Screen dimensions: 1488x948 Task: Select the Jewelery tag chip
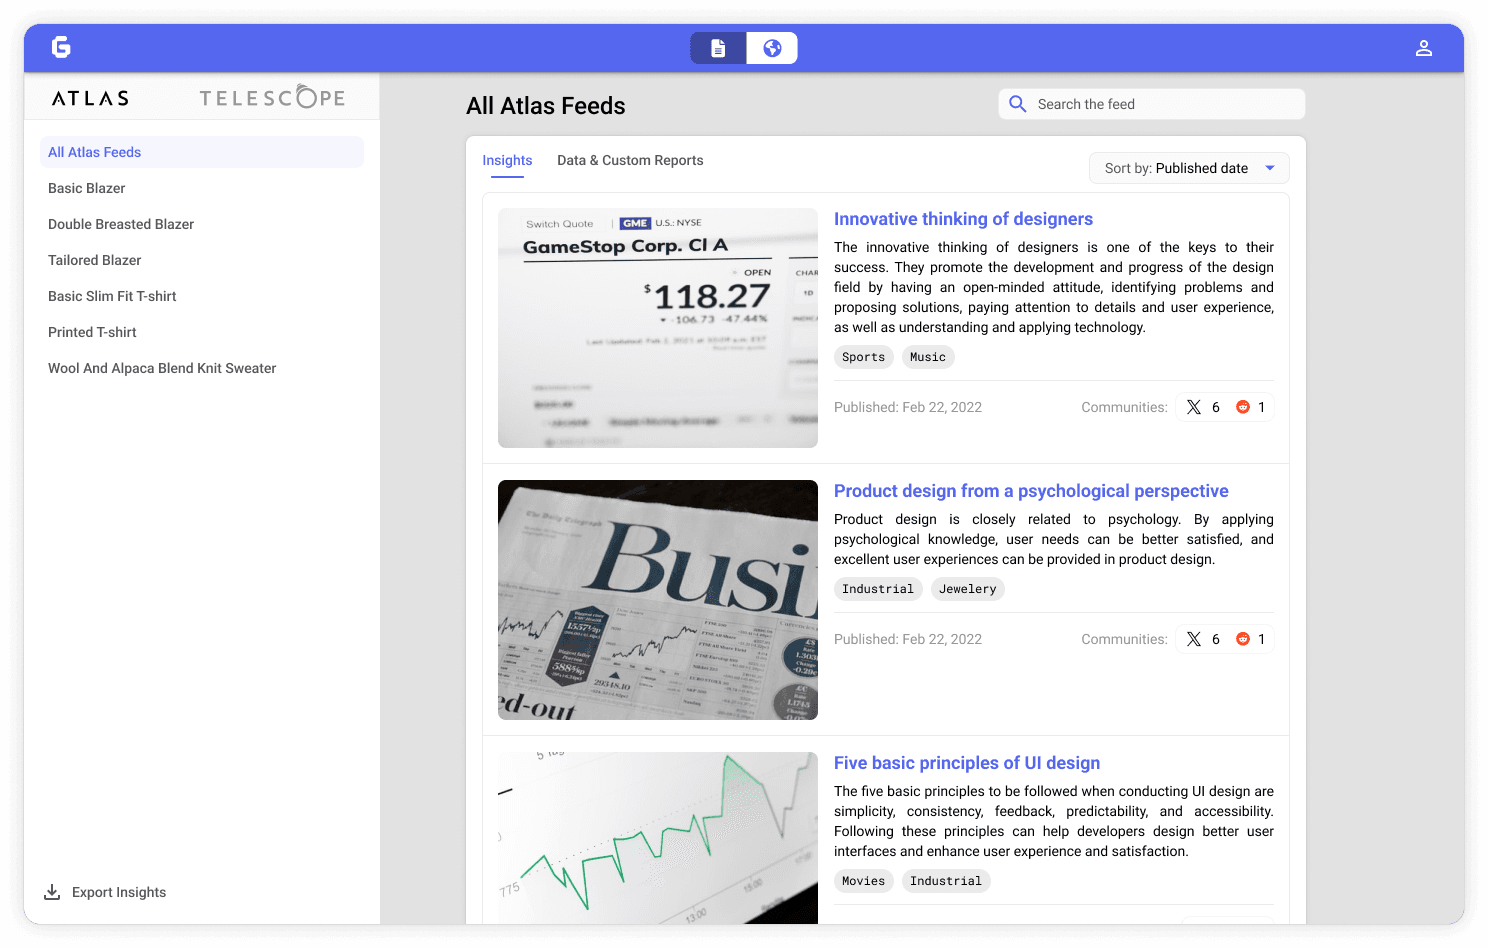click(x=967, y=589)
